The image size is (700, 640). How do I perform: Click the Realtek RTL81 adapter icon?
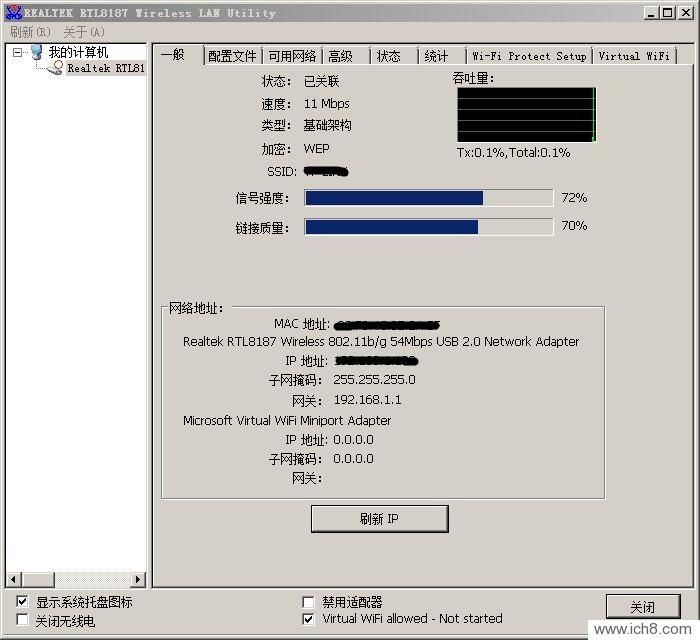coord(55,68)
